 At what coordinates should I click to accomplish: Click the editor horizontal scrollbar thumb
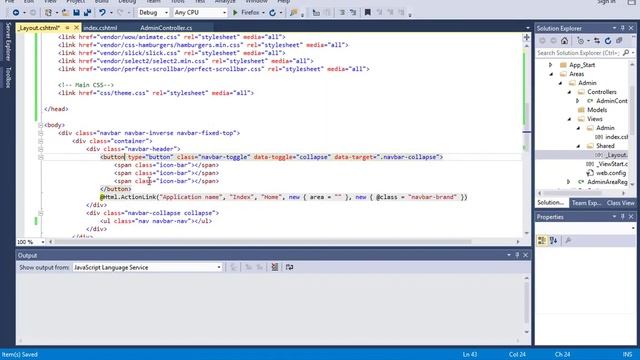(x=262, y=242)
